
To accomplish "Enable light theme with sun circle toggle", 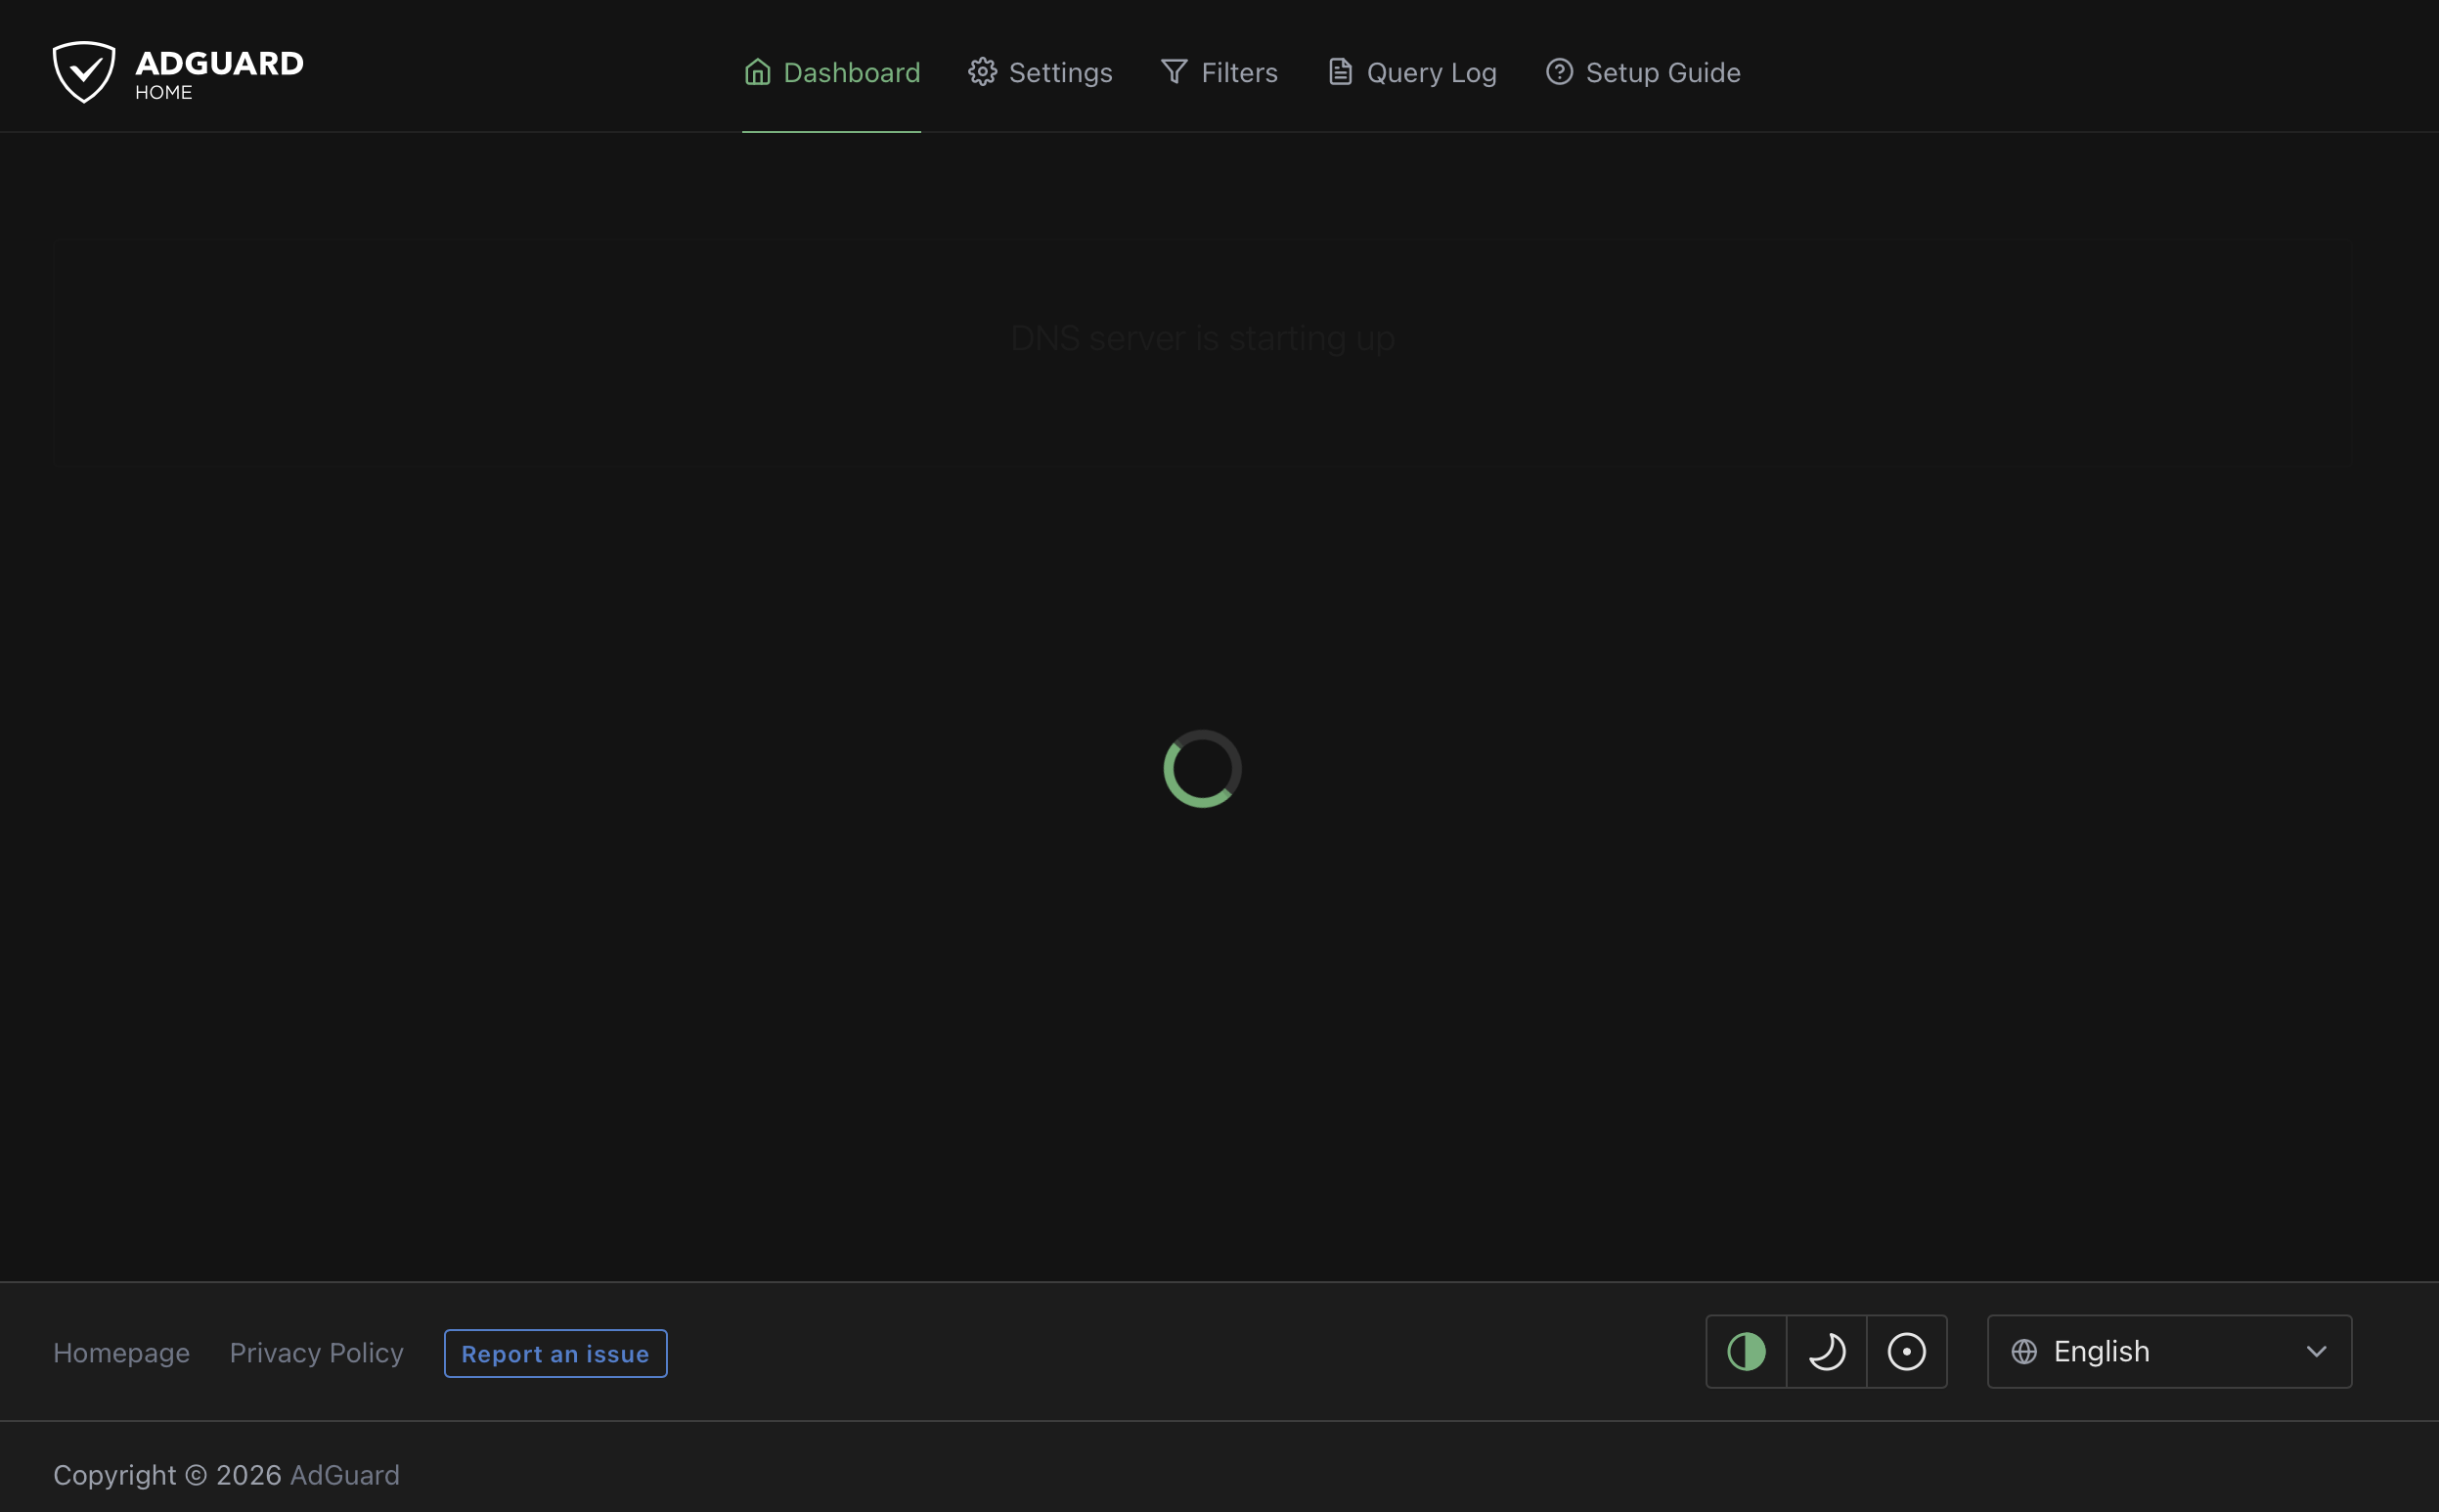I will point(1906,1352).
